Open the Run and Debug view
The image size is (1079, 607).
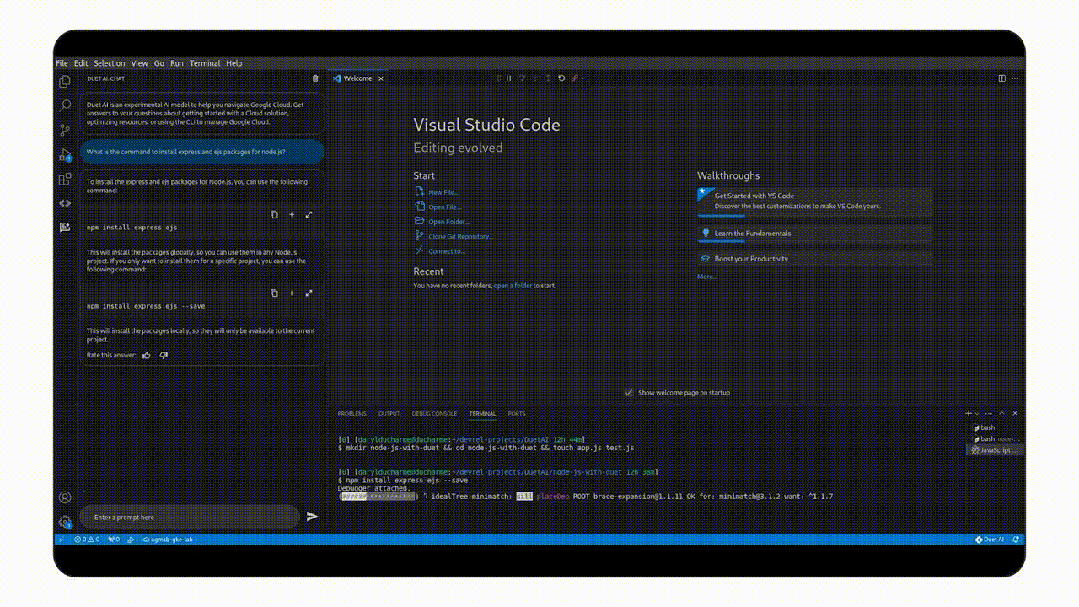[65, 155]
